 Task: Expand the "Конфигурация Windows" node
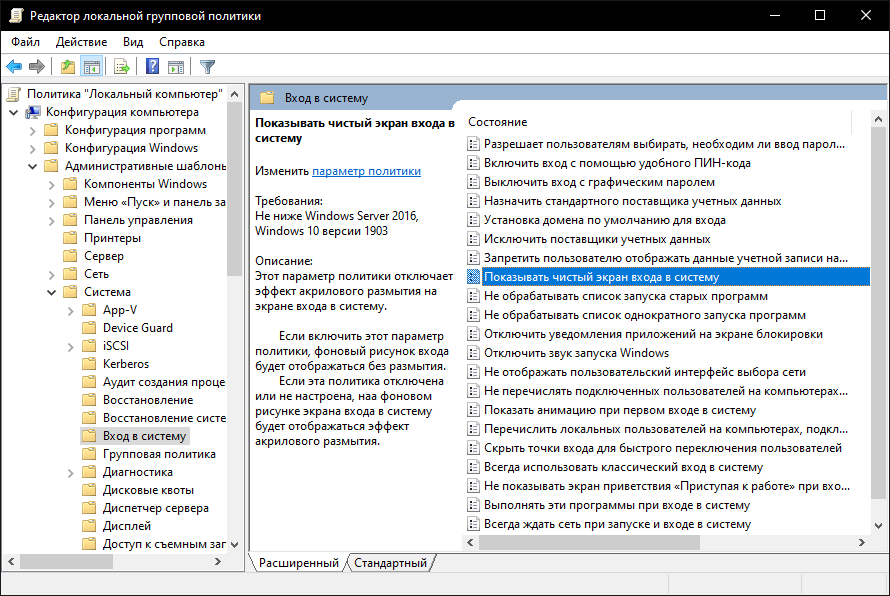pyautogui.click(x=33, y=149)
